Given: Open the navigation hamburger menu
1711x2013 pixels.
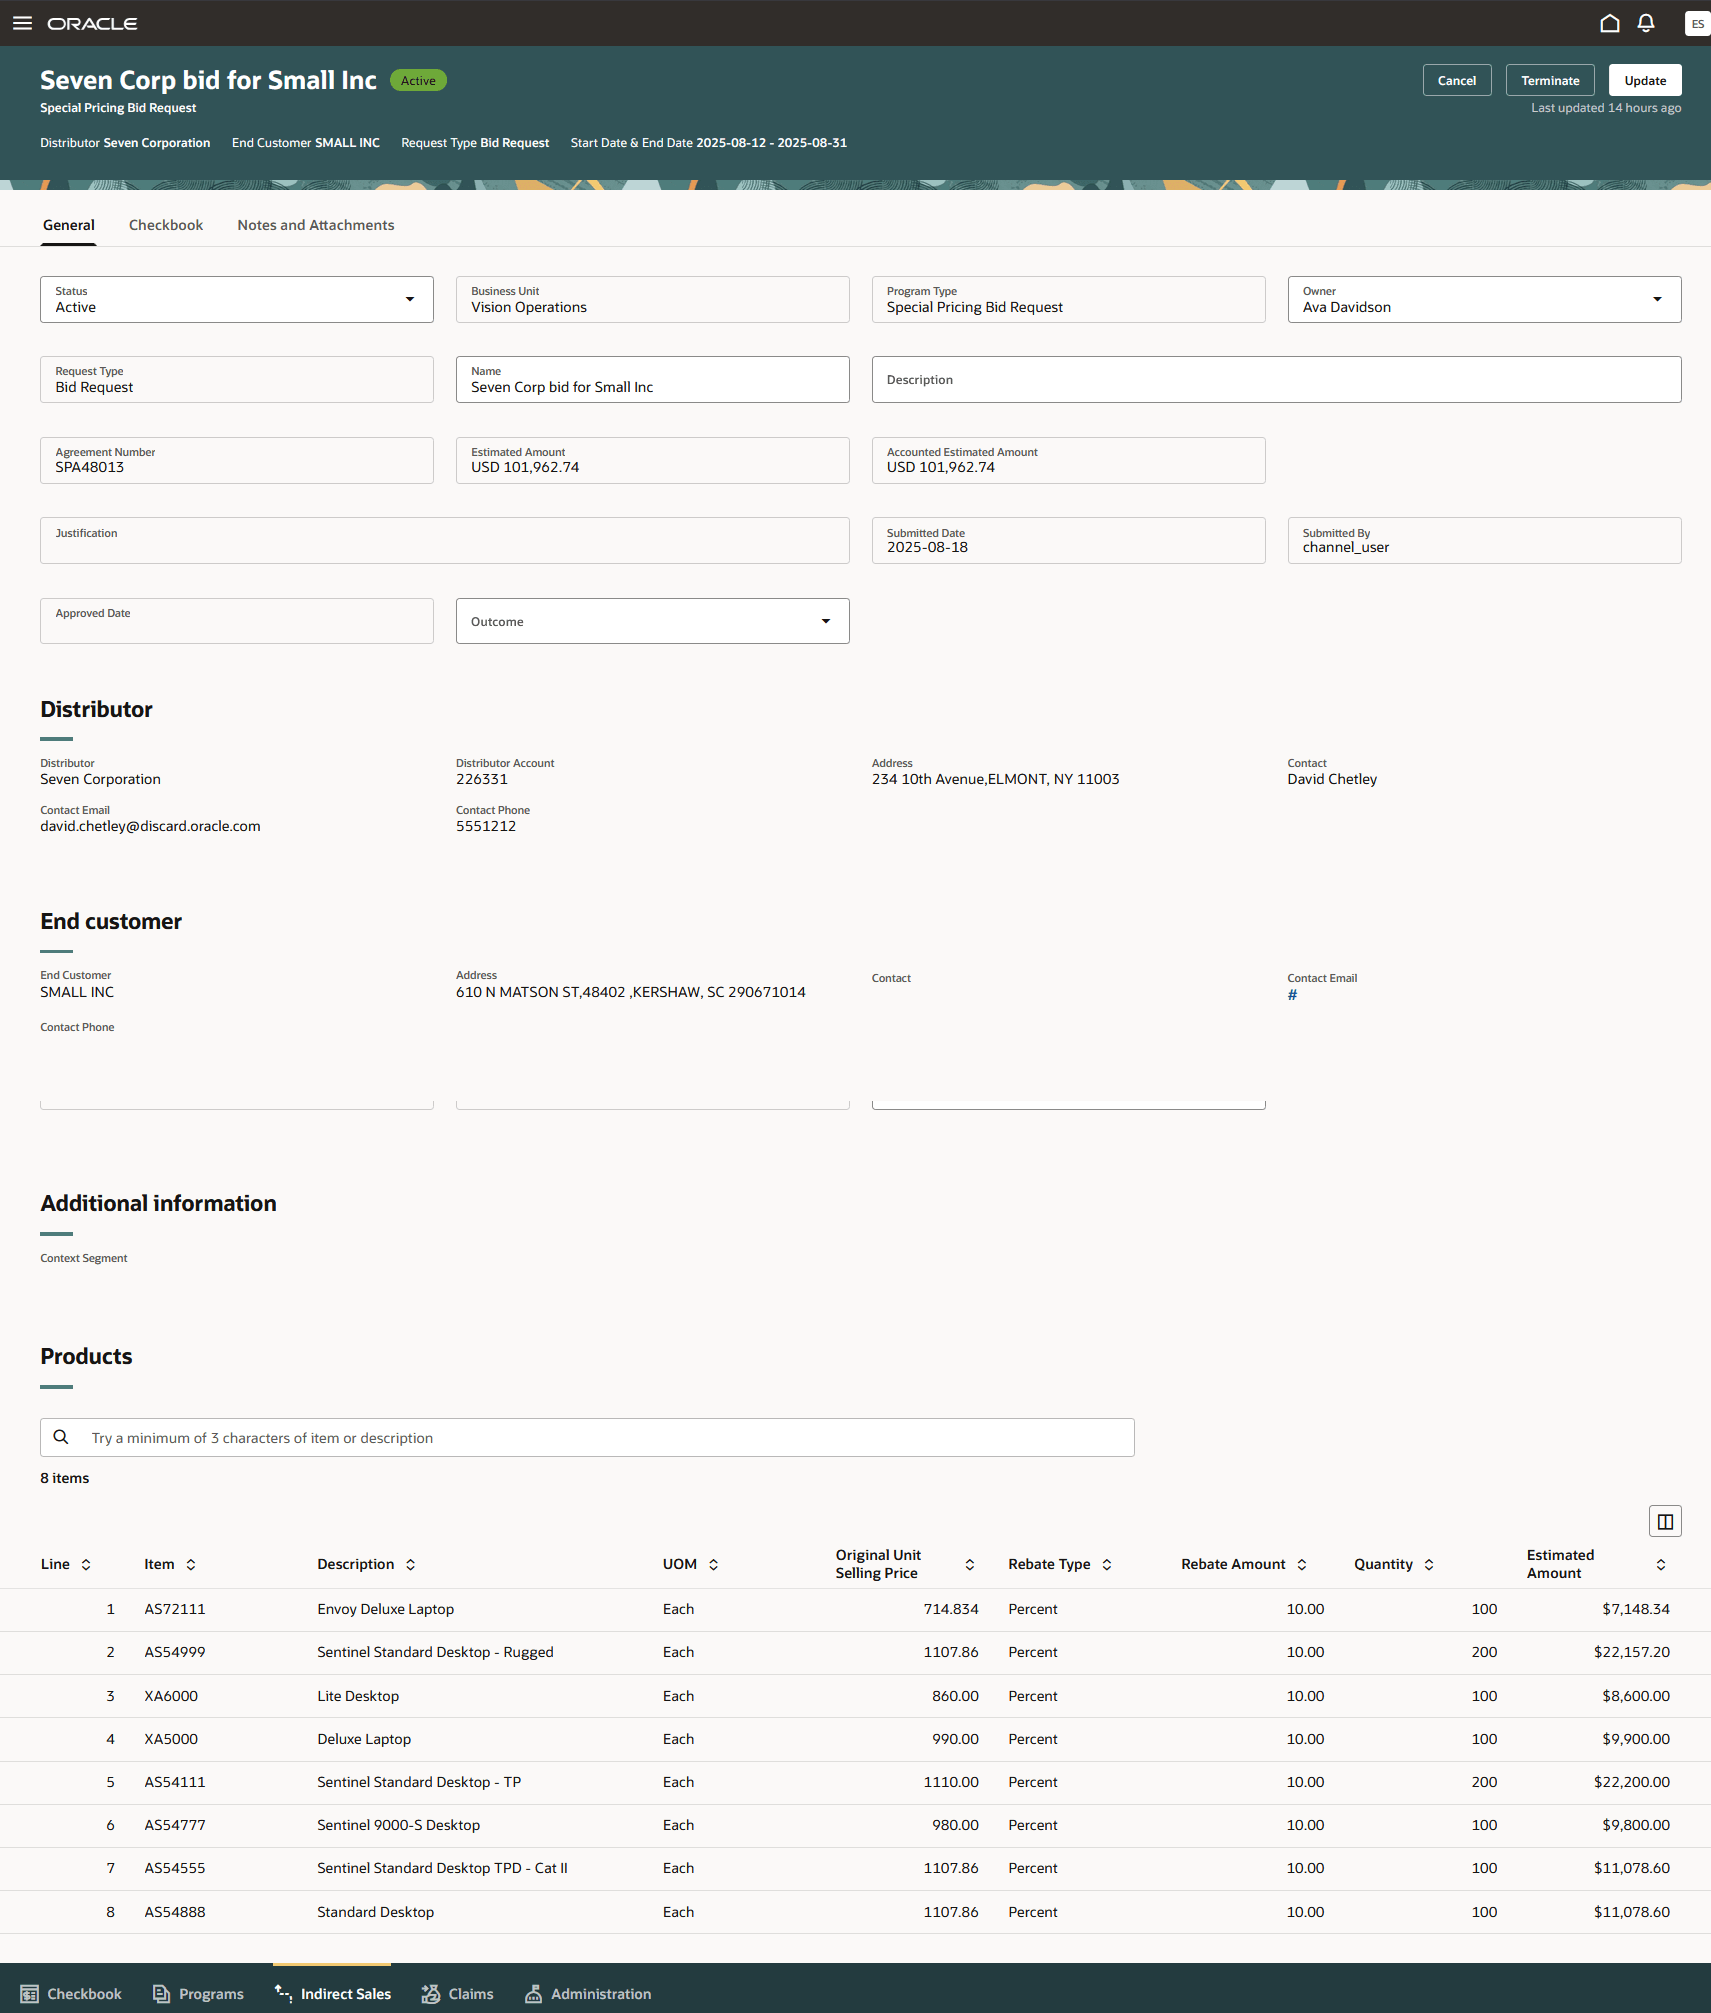Looking at the screenshot, I should (x=21, y=23).
